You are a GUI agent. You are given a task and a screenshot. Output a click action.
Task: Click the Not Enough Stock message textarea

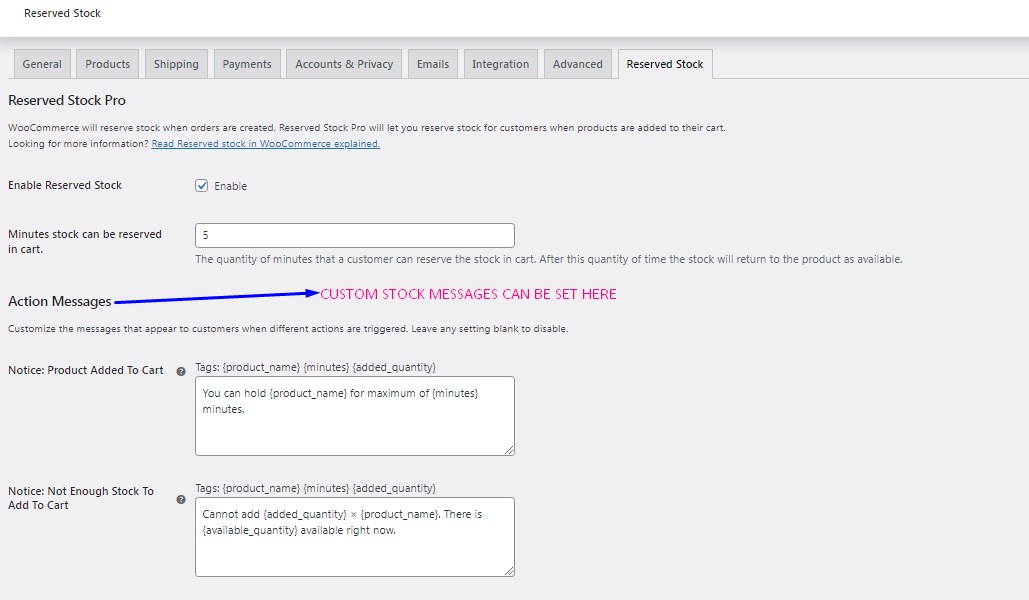354,535
